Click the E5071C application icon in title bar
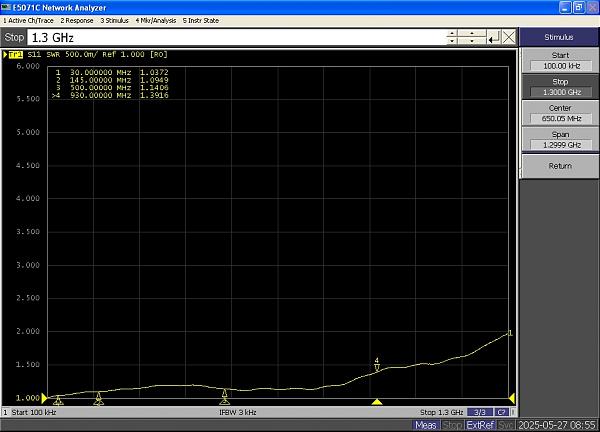The width and height of the screenshot is (600, 432). tap(6, 7)
